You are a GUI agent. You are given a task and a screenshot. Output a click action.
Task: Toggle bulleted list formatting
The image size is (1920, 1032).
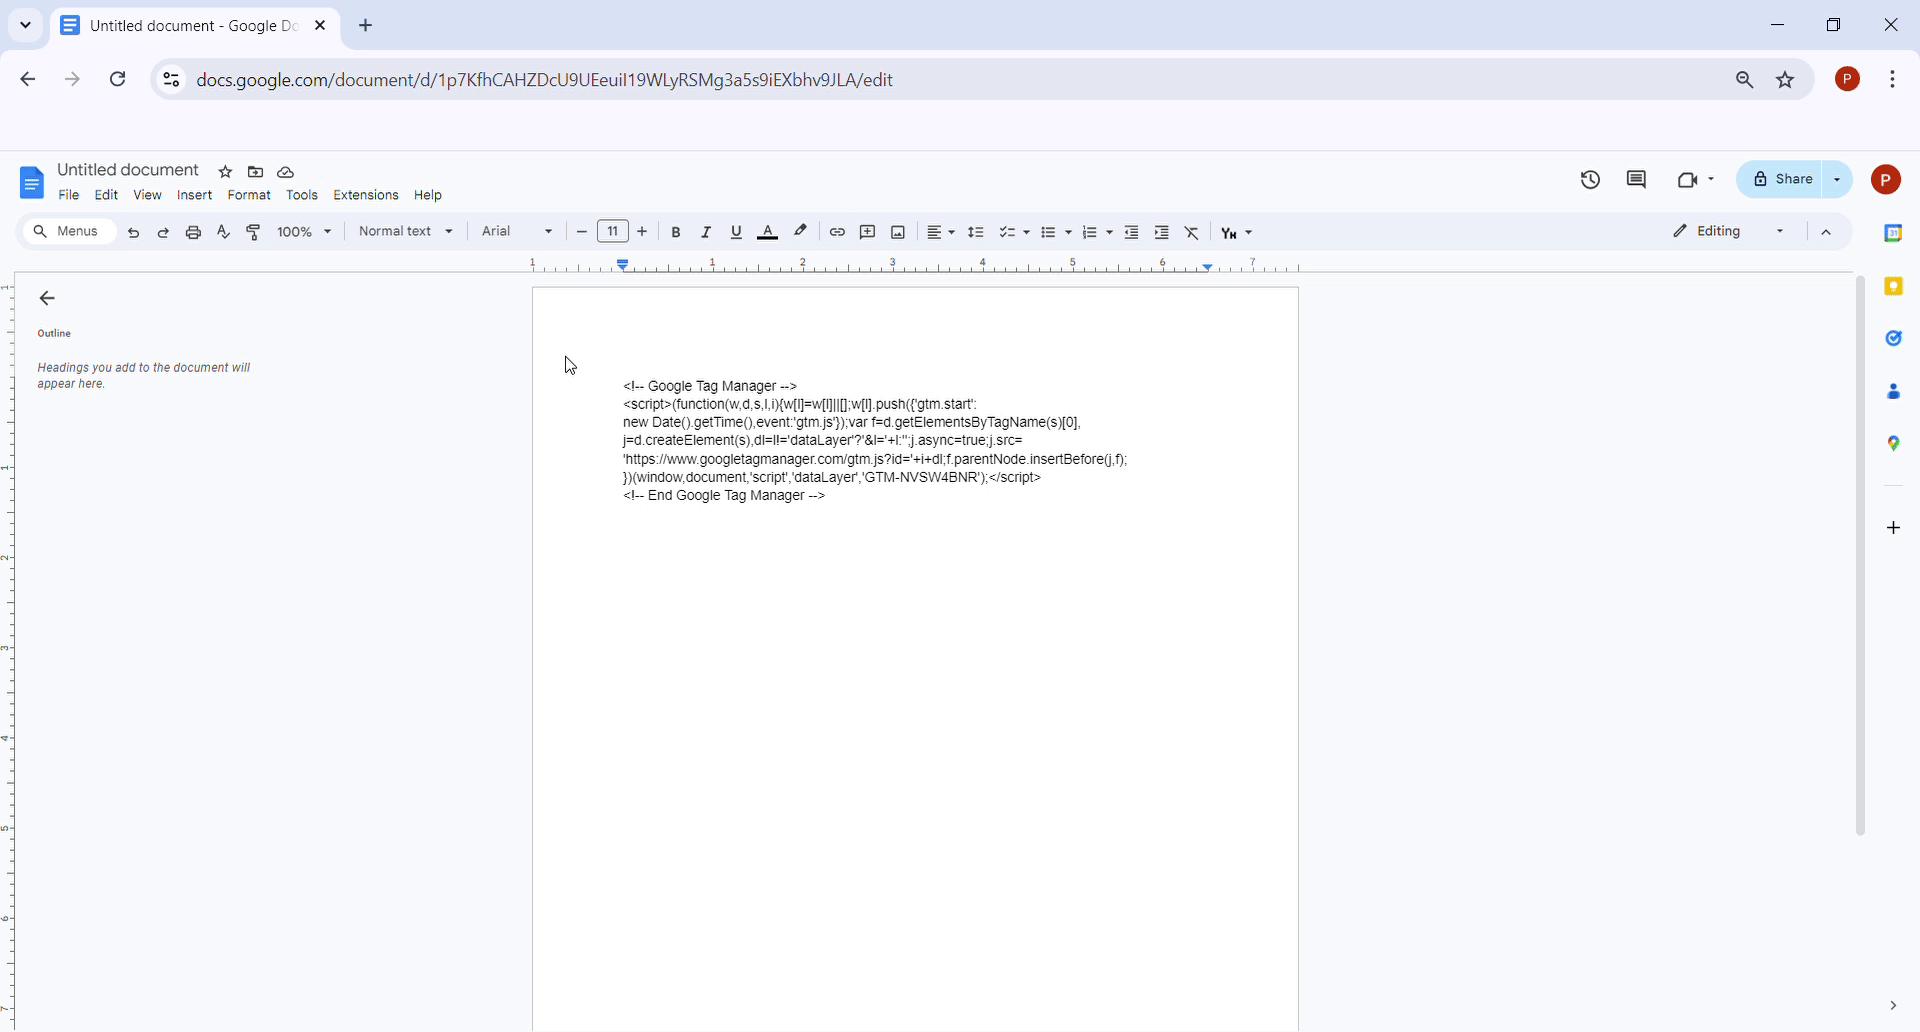click(x=1049, y=232)
